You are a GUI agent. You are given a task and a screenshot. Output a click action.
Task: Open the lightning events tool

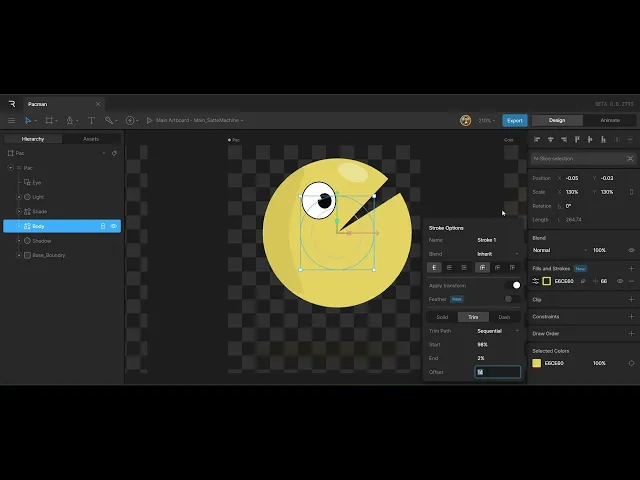pos(130,120)
